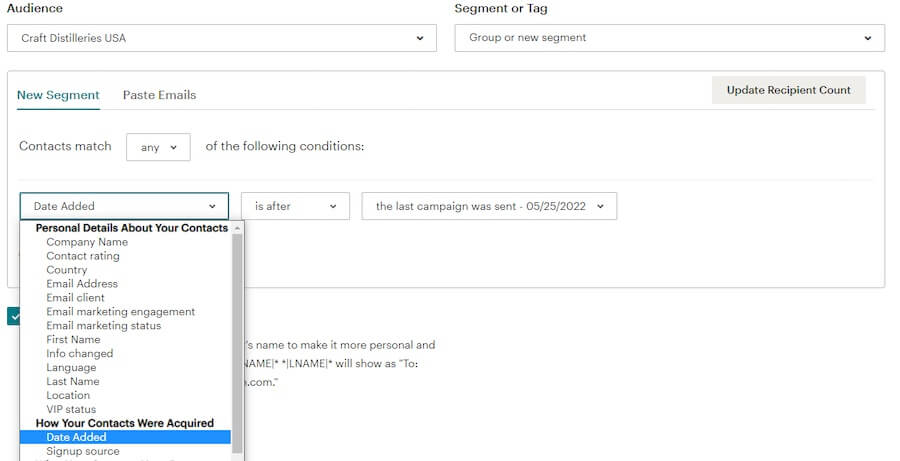Choose Email Address option

click(x=82, y=284)
